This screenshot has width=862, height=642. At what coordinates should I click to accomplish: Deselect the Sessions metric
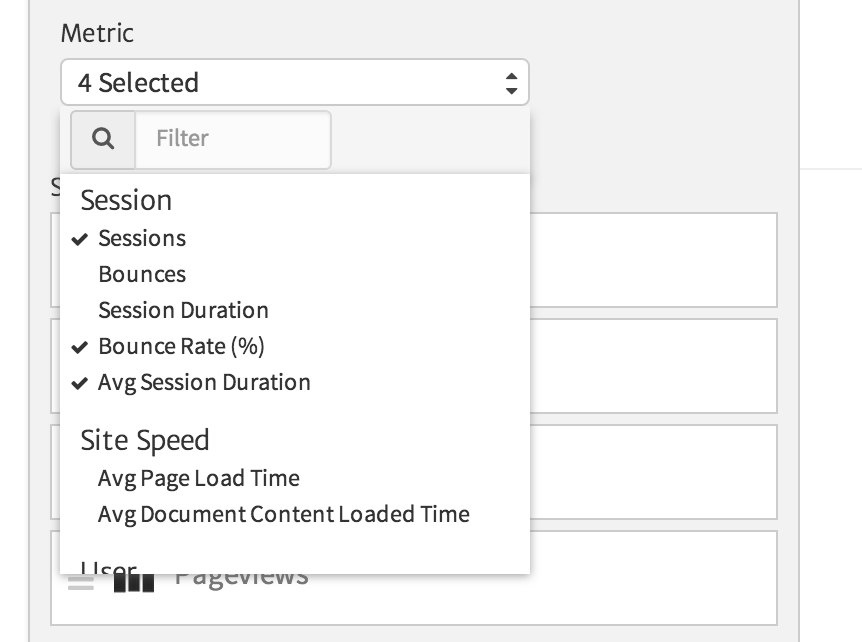click(x=142, y=238)
